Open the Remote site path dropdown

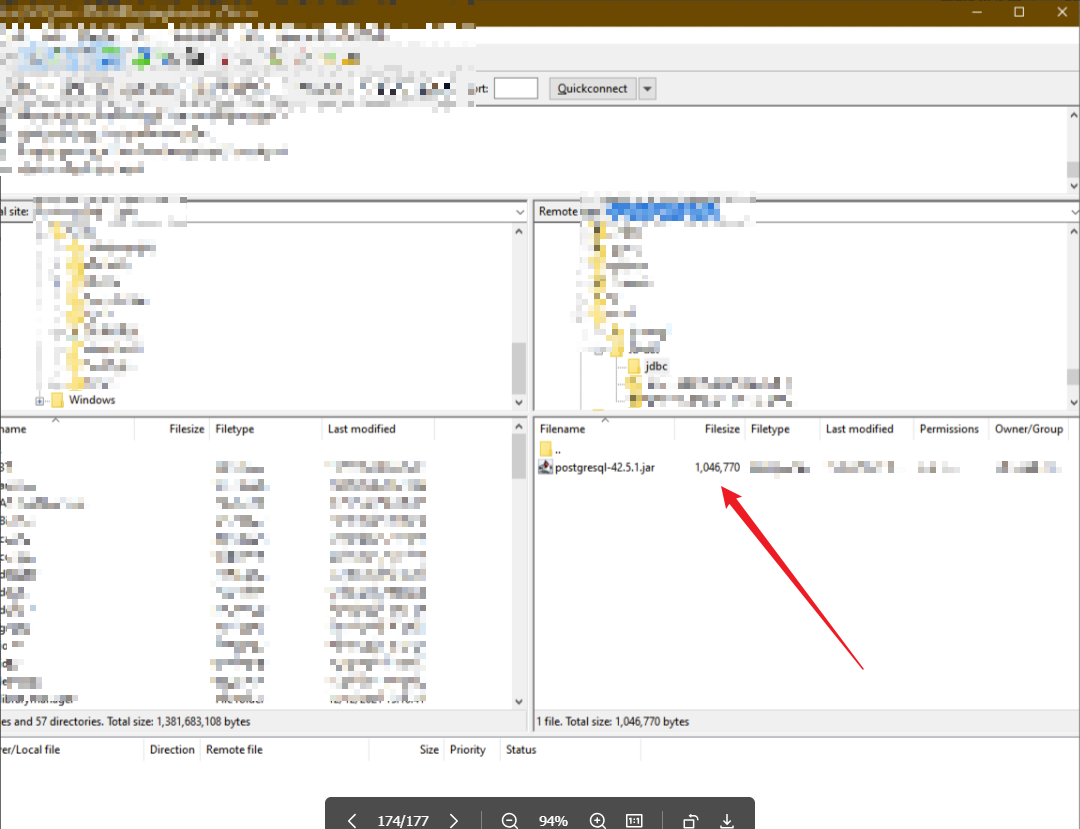coord(1074,211)
